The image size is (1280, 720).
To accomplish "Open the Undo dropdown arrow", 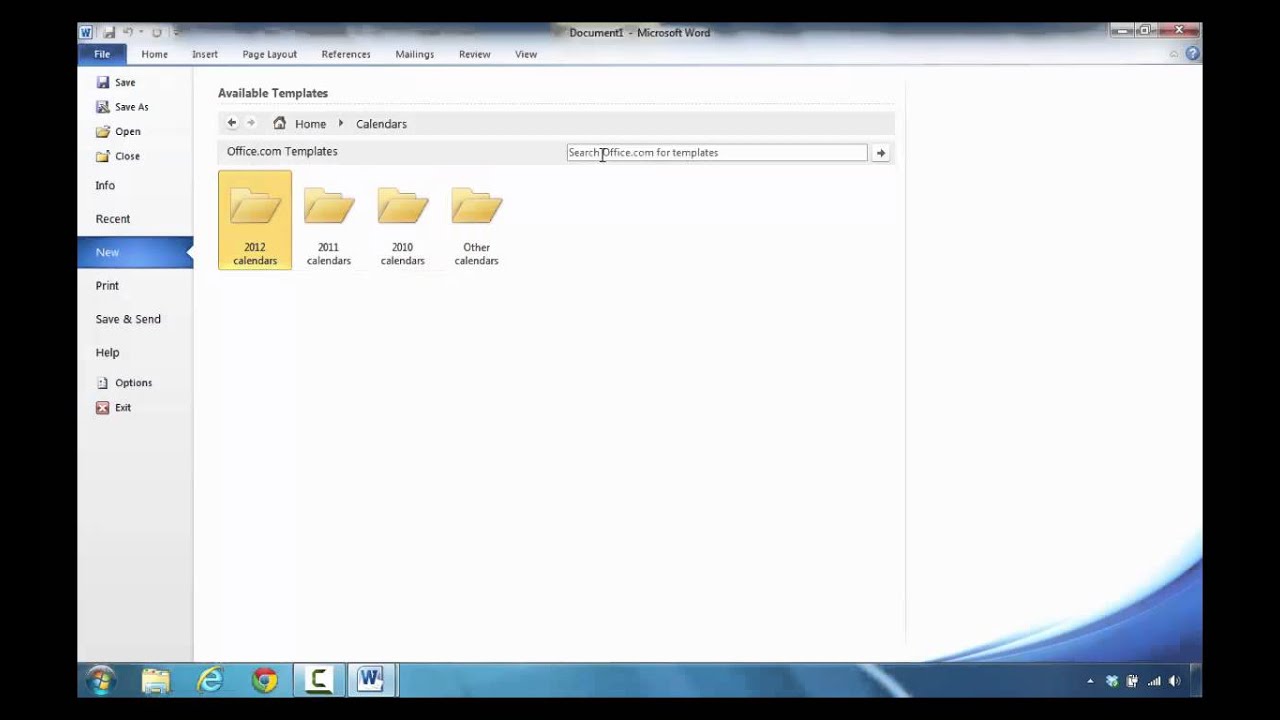I will tap(141, 33).
